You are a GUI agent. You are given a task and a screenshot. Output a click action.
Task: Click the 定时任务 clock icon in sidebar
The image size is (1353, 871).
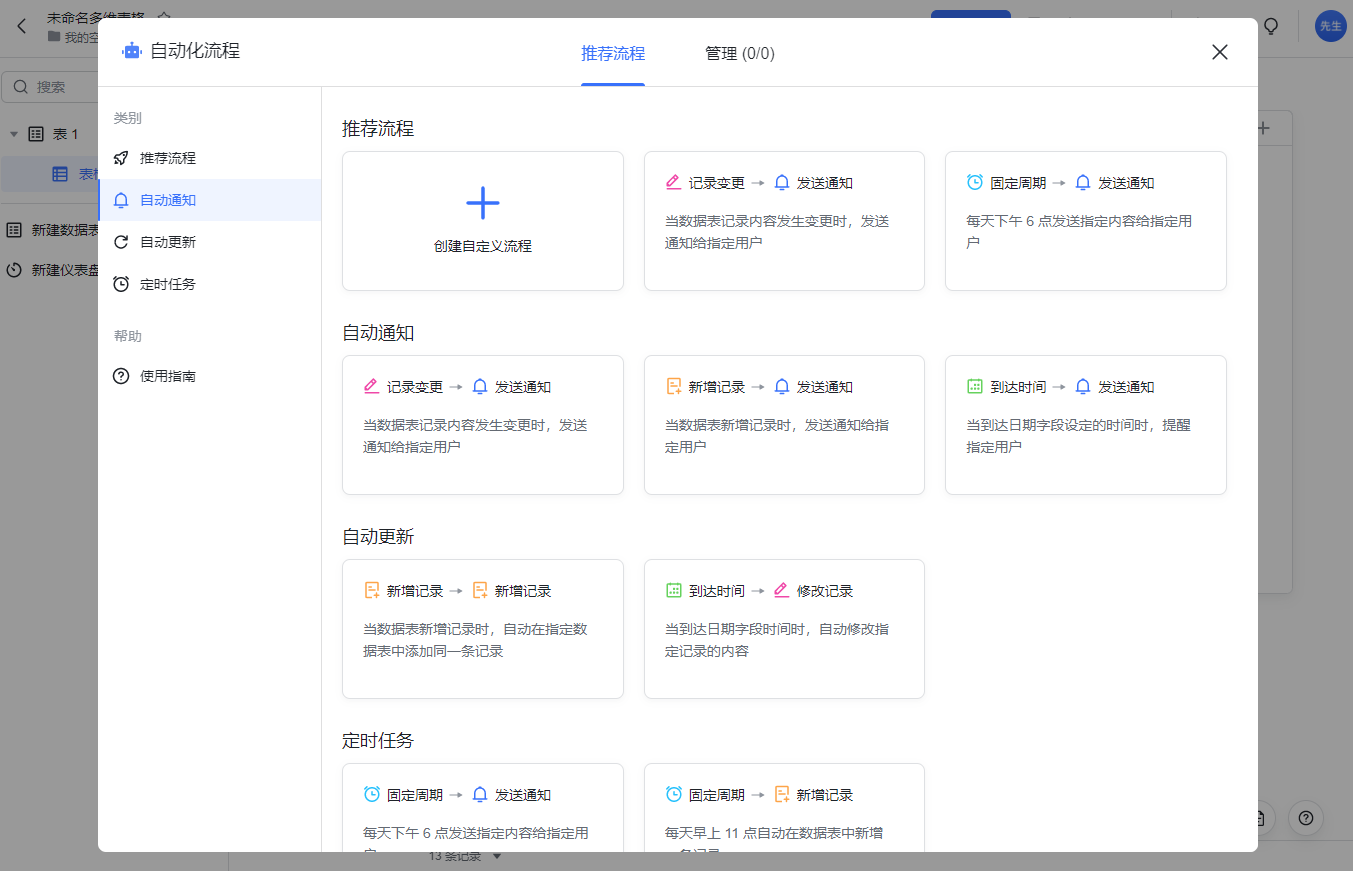coord(121,284)
